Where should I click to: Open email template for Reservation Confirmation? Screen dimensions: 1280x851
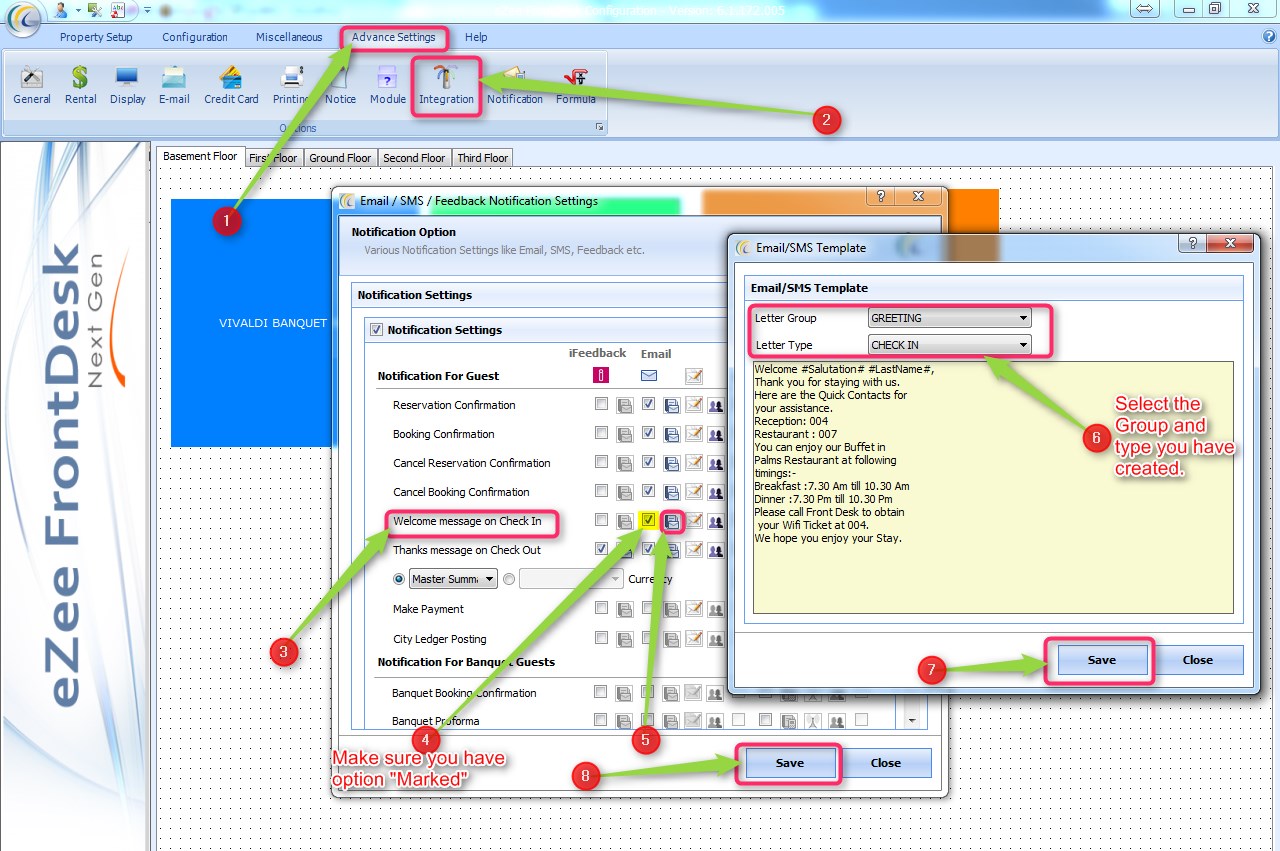(672, 405)
